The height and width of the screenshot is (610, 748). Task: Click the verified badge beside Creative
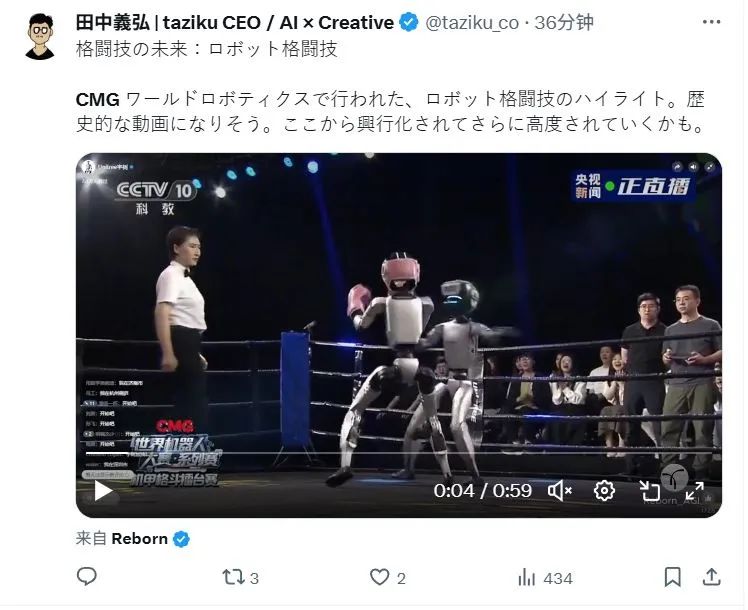click(x=408, y=22)
